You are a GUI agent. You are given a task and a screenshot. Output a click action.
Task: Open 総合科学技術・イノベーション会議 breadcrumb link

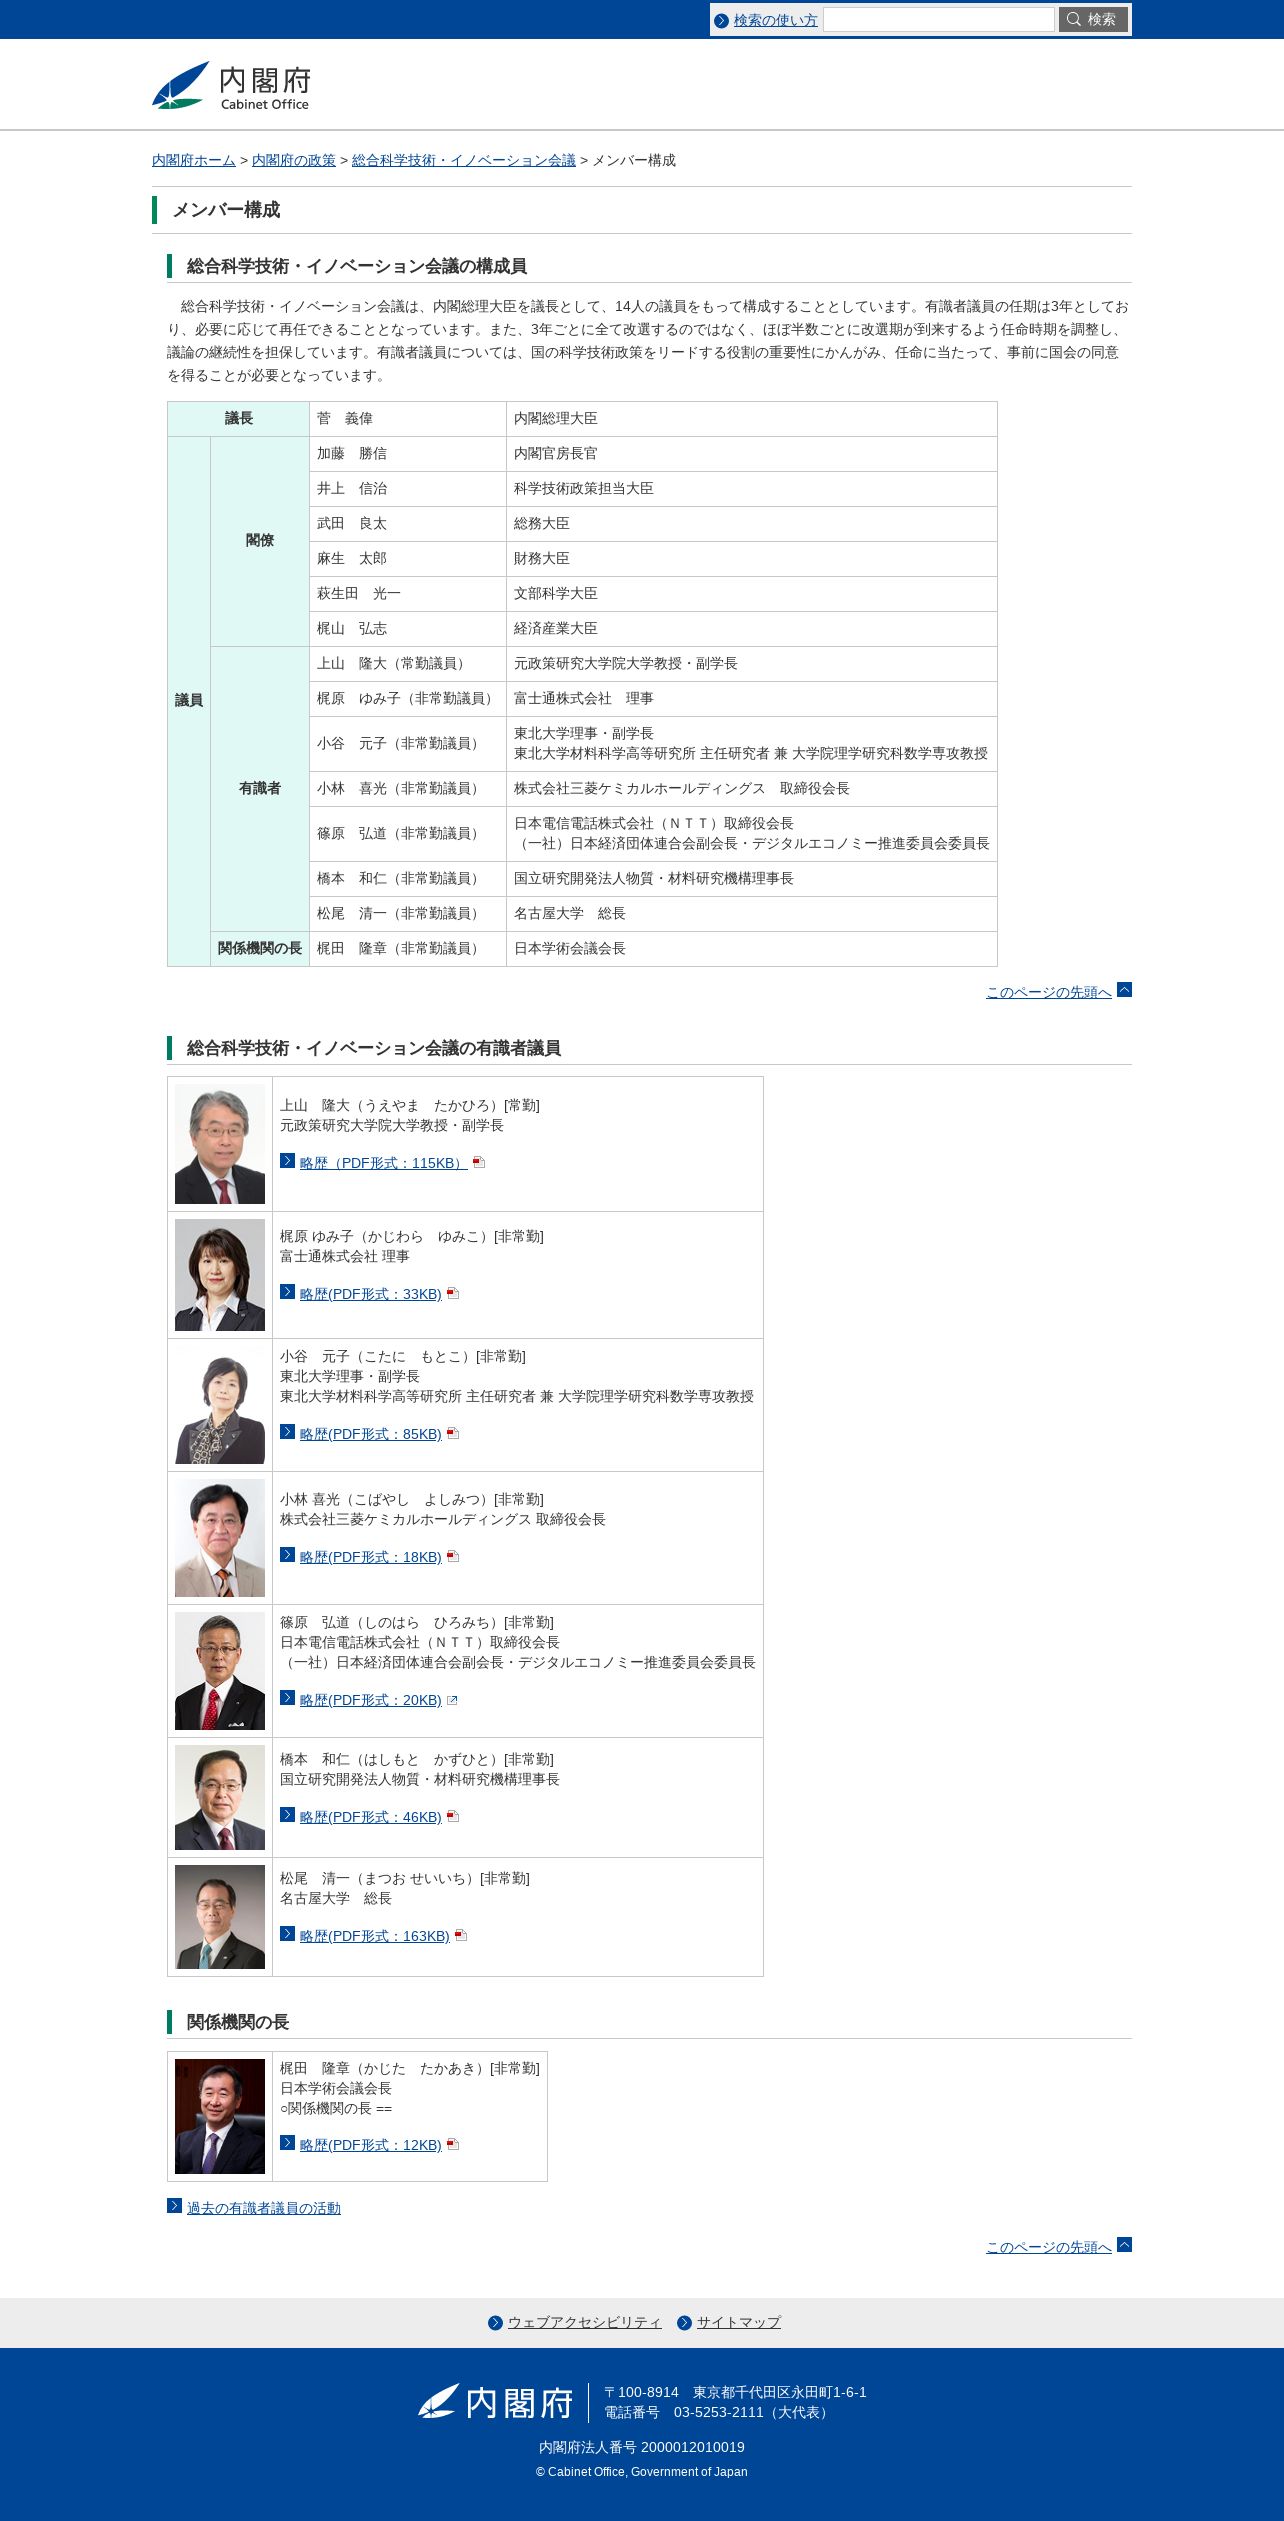click(x=464, y=160)
